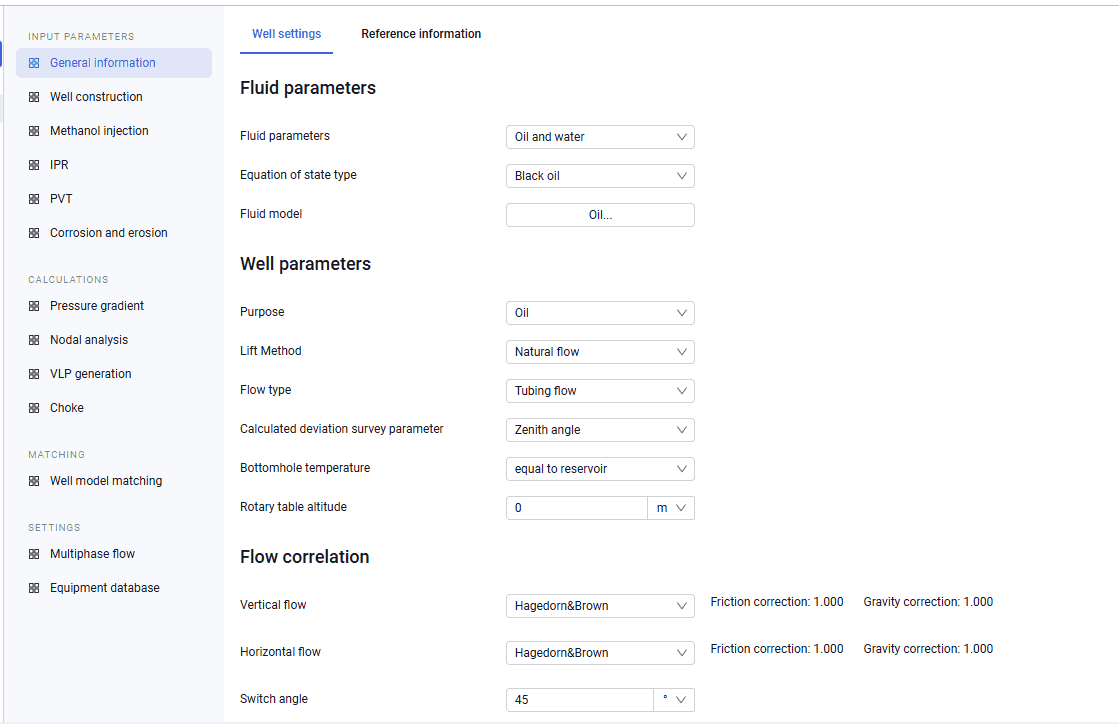Open the IPR section
Viewport: 1119px width, 724px height.
tap(114, 165)
